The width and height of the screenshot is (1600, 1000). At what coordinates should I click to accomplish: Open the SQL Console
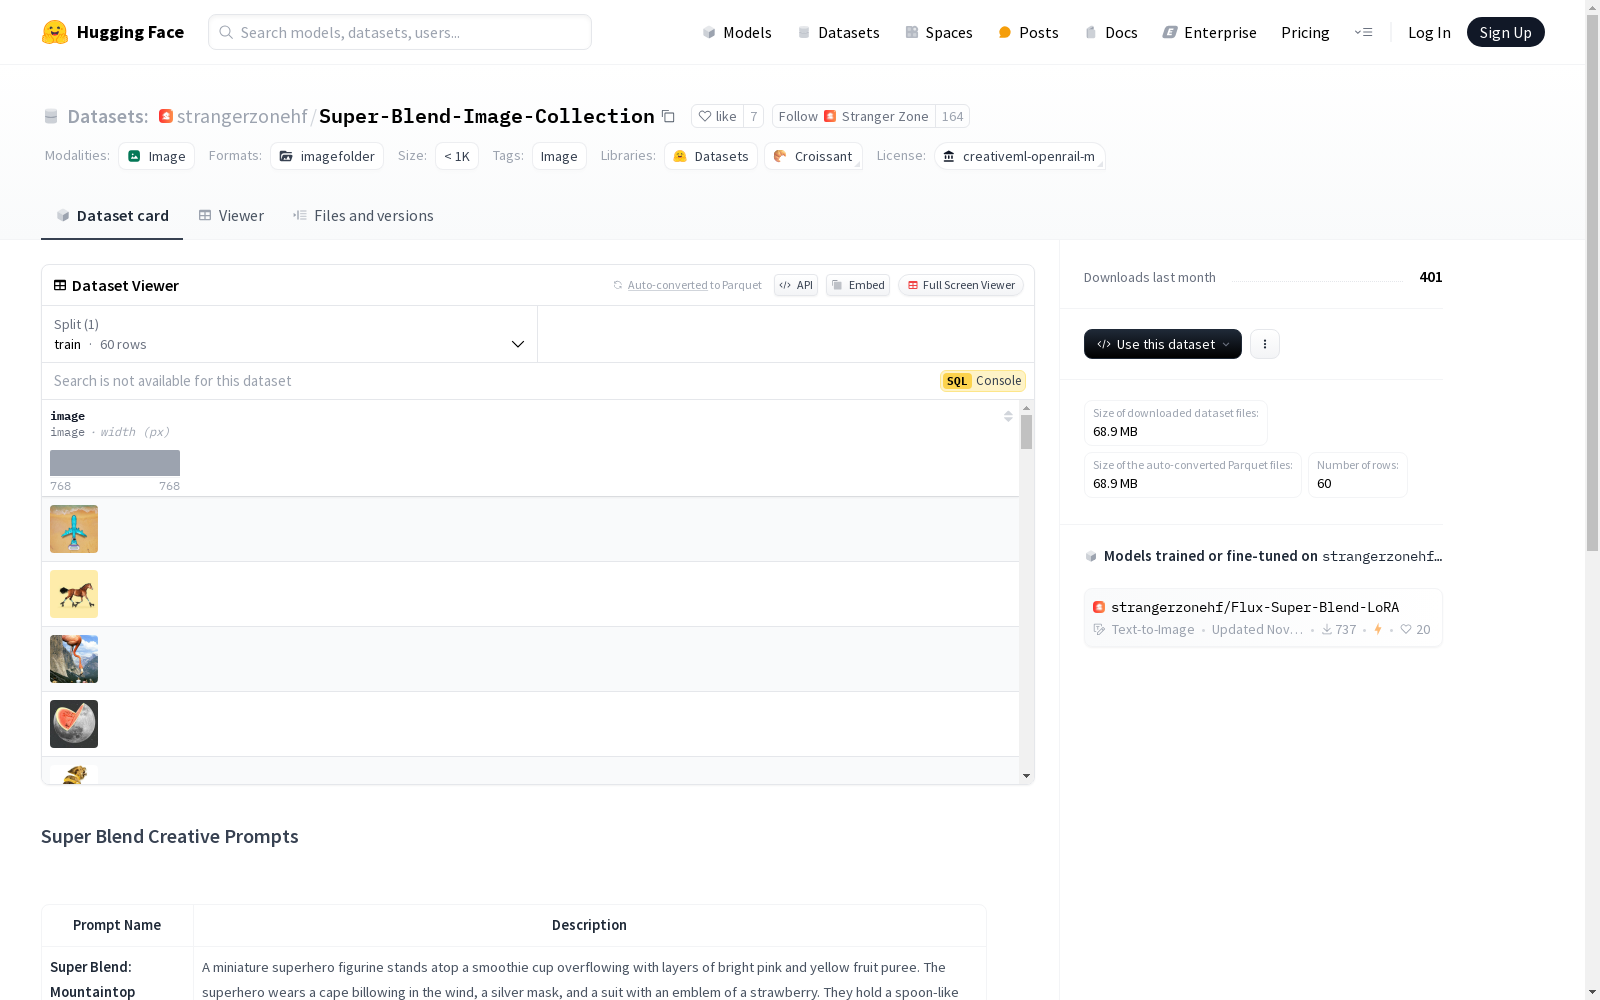pyautogui.click(x=983, y=381)
